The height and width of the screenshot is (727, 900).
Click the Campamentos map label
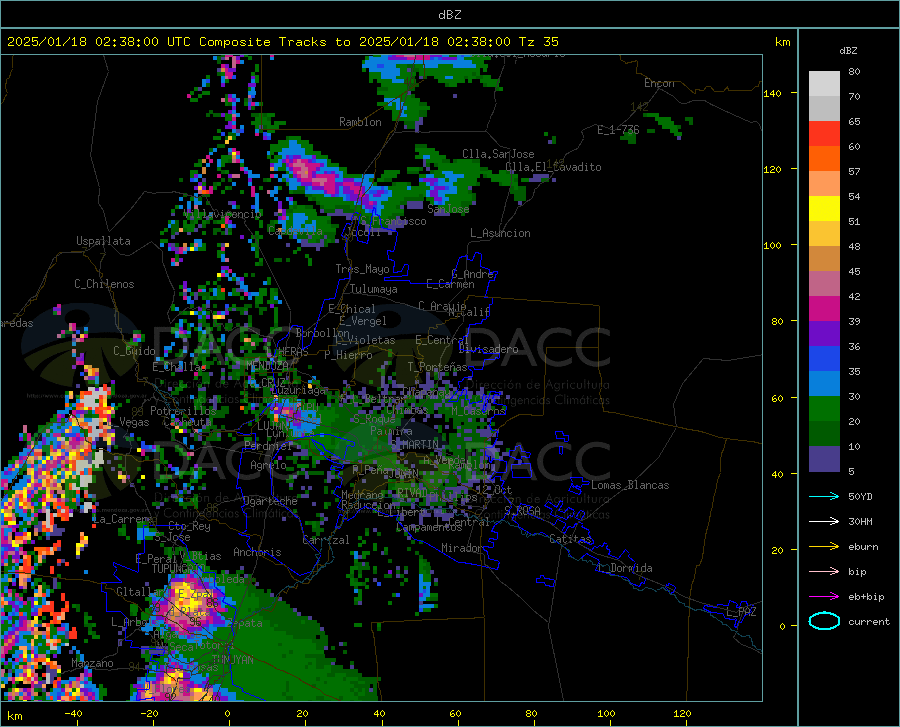[x=429, y=527]
